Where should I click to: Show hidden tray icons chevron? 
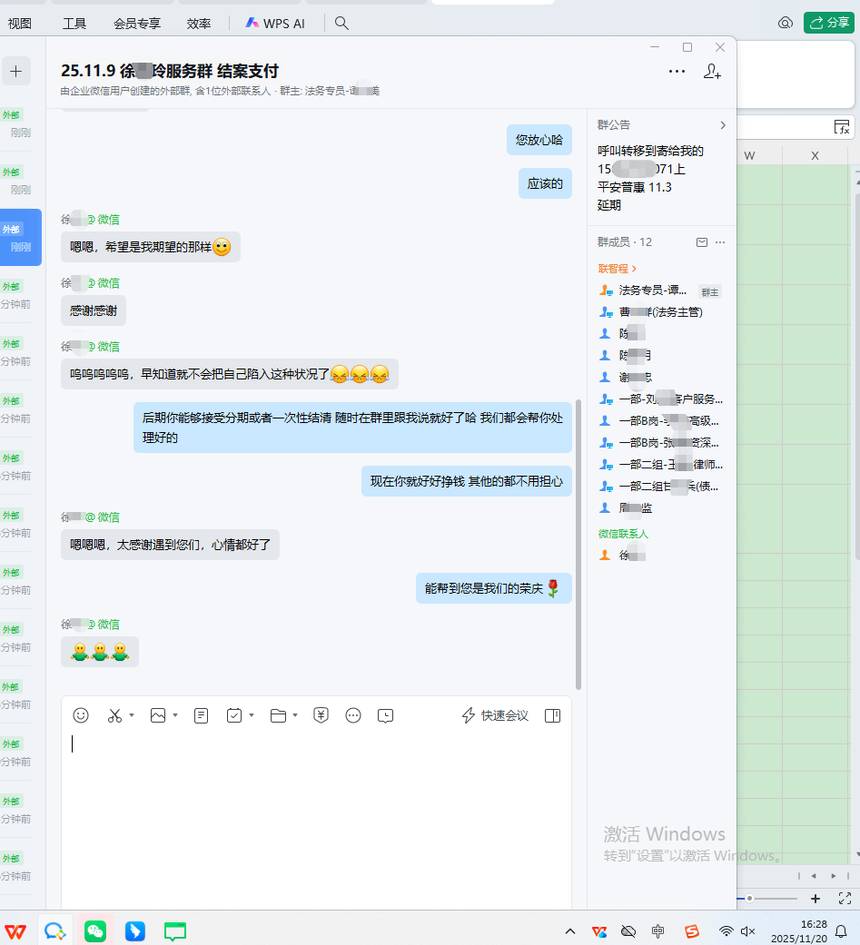[x=570, y=932]
